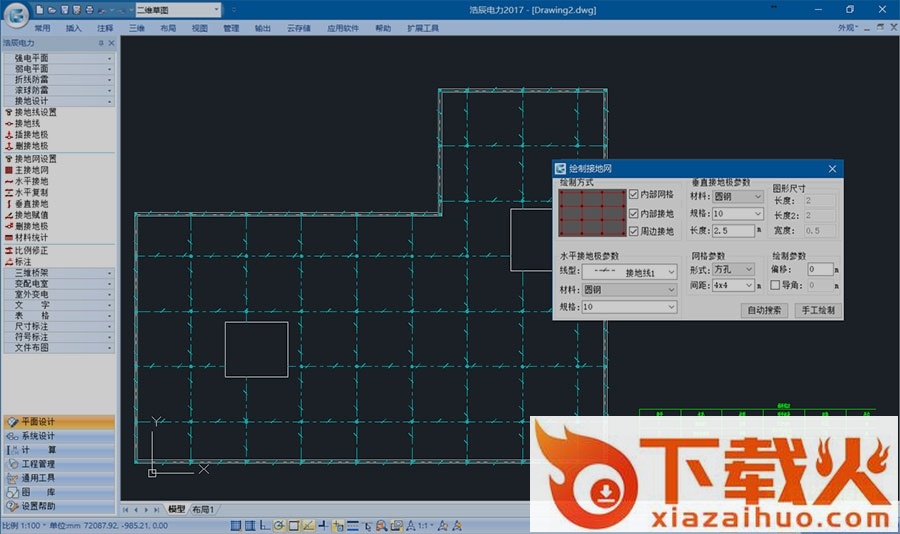
Task: Open the 注释 ribbon tab
Action: click(105, 28)
